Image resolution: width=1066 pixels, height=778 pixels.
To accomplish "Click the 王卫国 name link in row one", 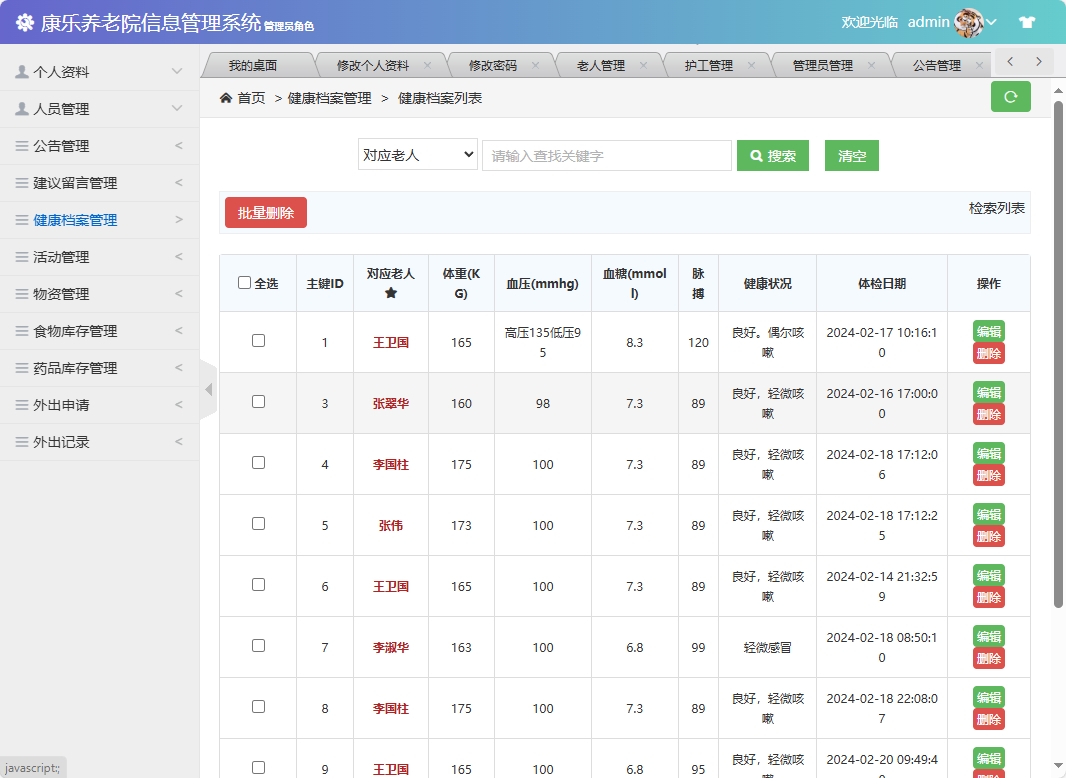I will point(390,342).
